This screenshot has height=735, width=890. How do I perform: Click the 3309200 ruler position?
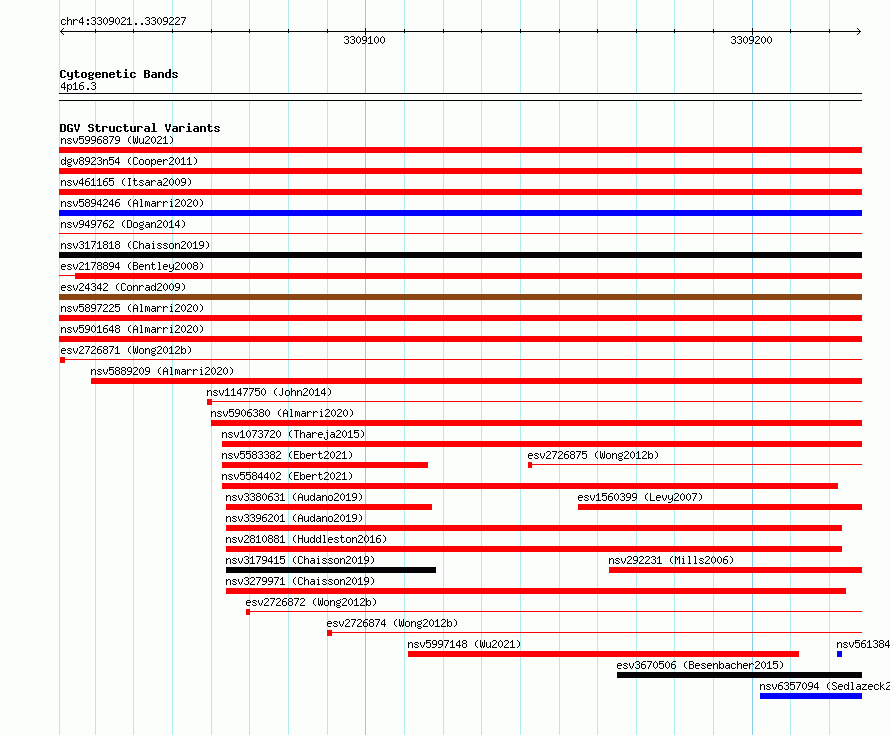coord(752,40)
